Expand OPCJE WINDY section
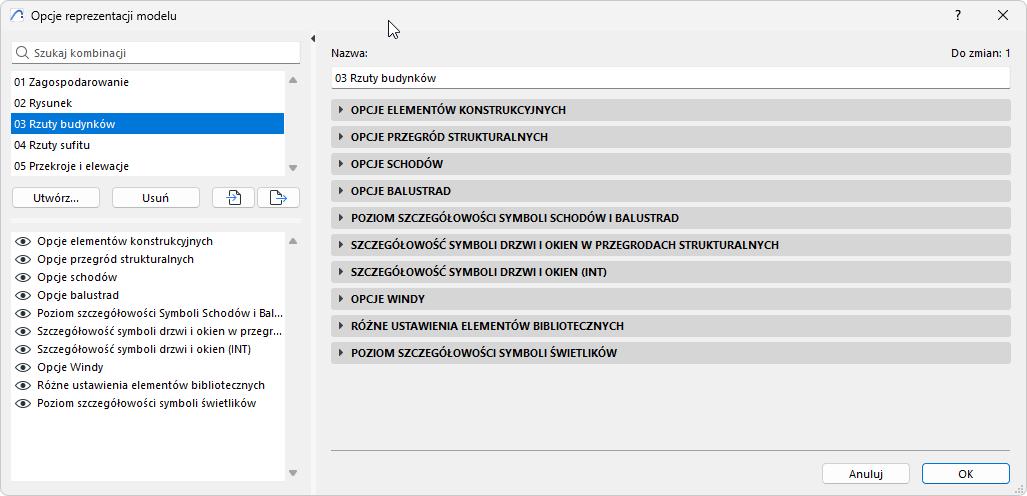1027x496 pixels. [x=671, y=299]
